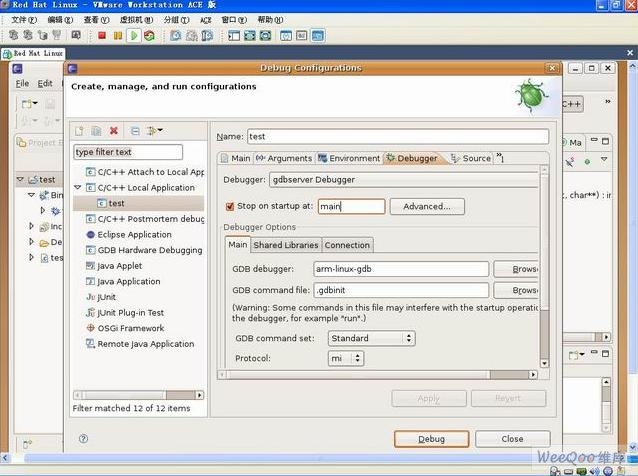
Task: Click the Close button
Action: (512, 439)
